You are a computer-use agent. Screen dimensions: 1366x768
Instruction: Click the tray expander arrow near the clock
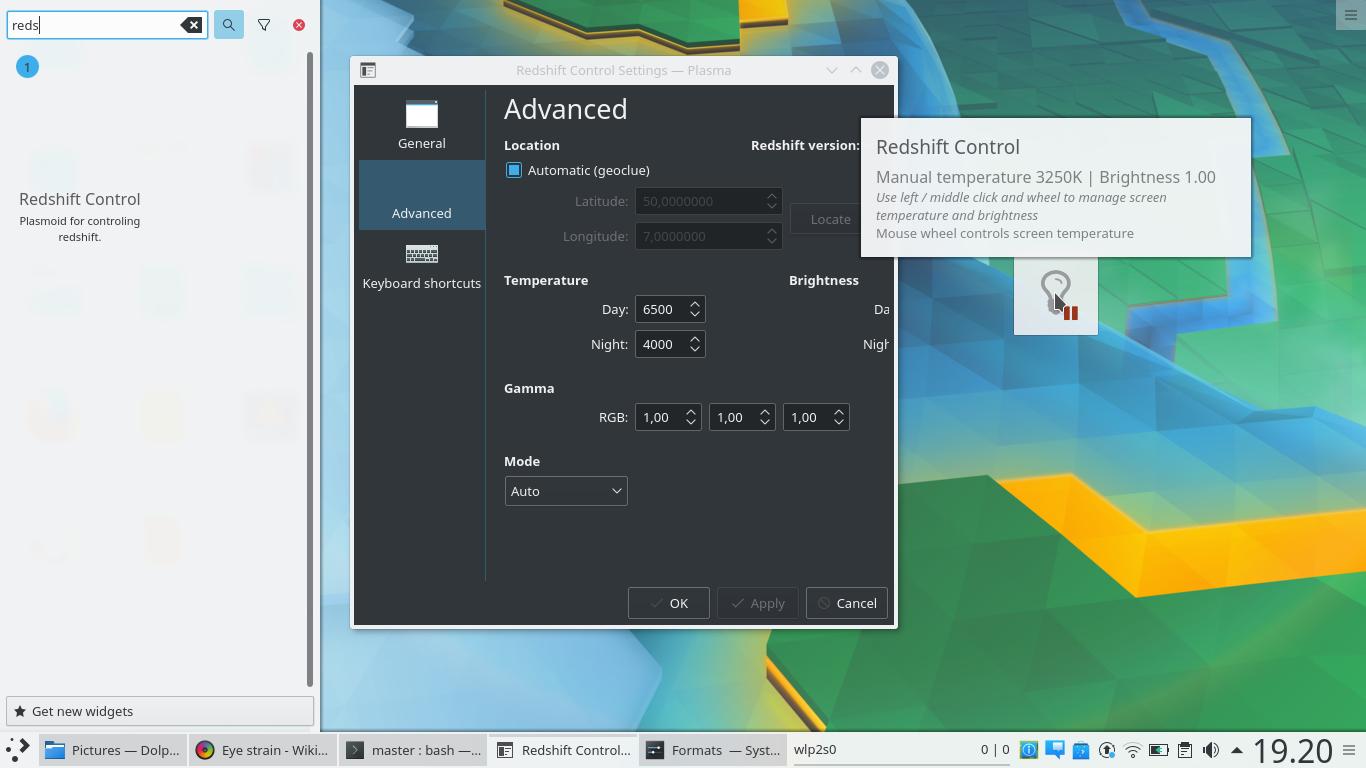pyautogui.click(x=1237, y=750)
